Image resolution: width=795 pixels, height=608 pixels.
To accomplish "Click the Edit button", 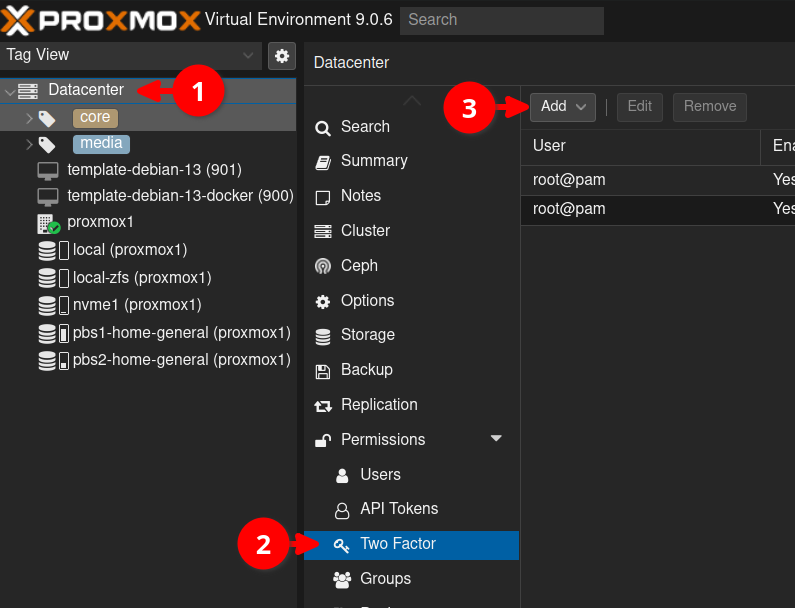I will coord(639,107).
